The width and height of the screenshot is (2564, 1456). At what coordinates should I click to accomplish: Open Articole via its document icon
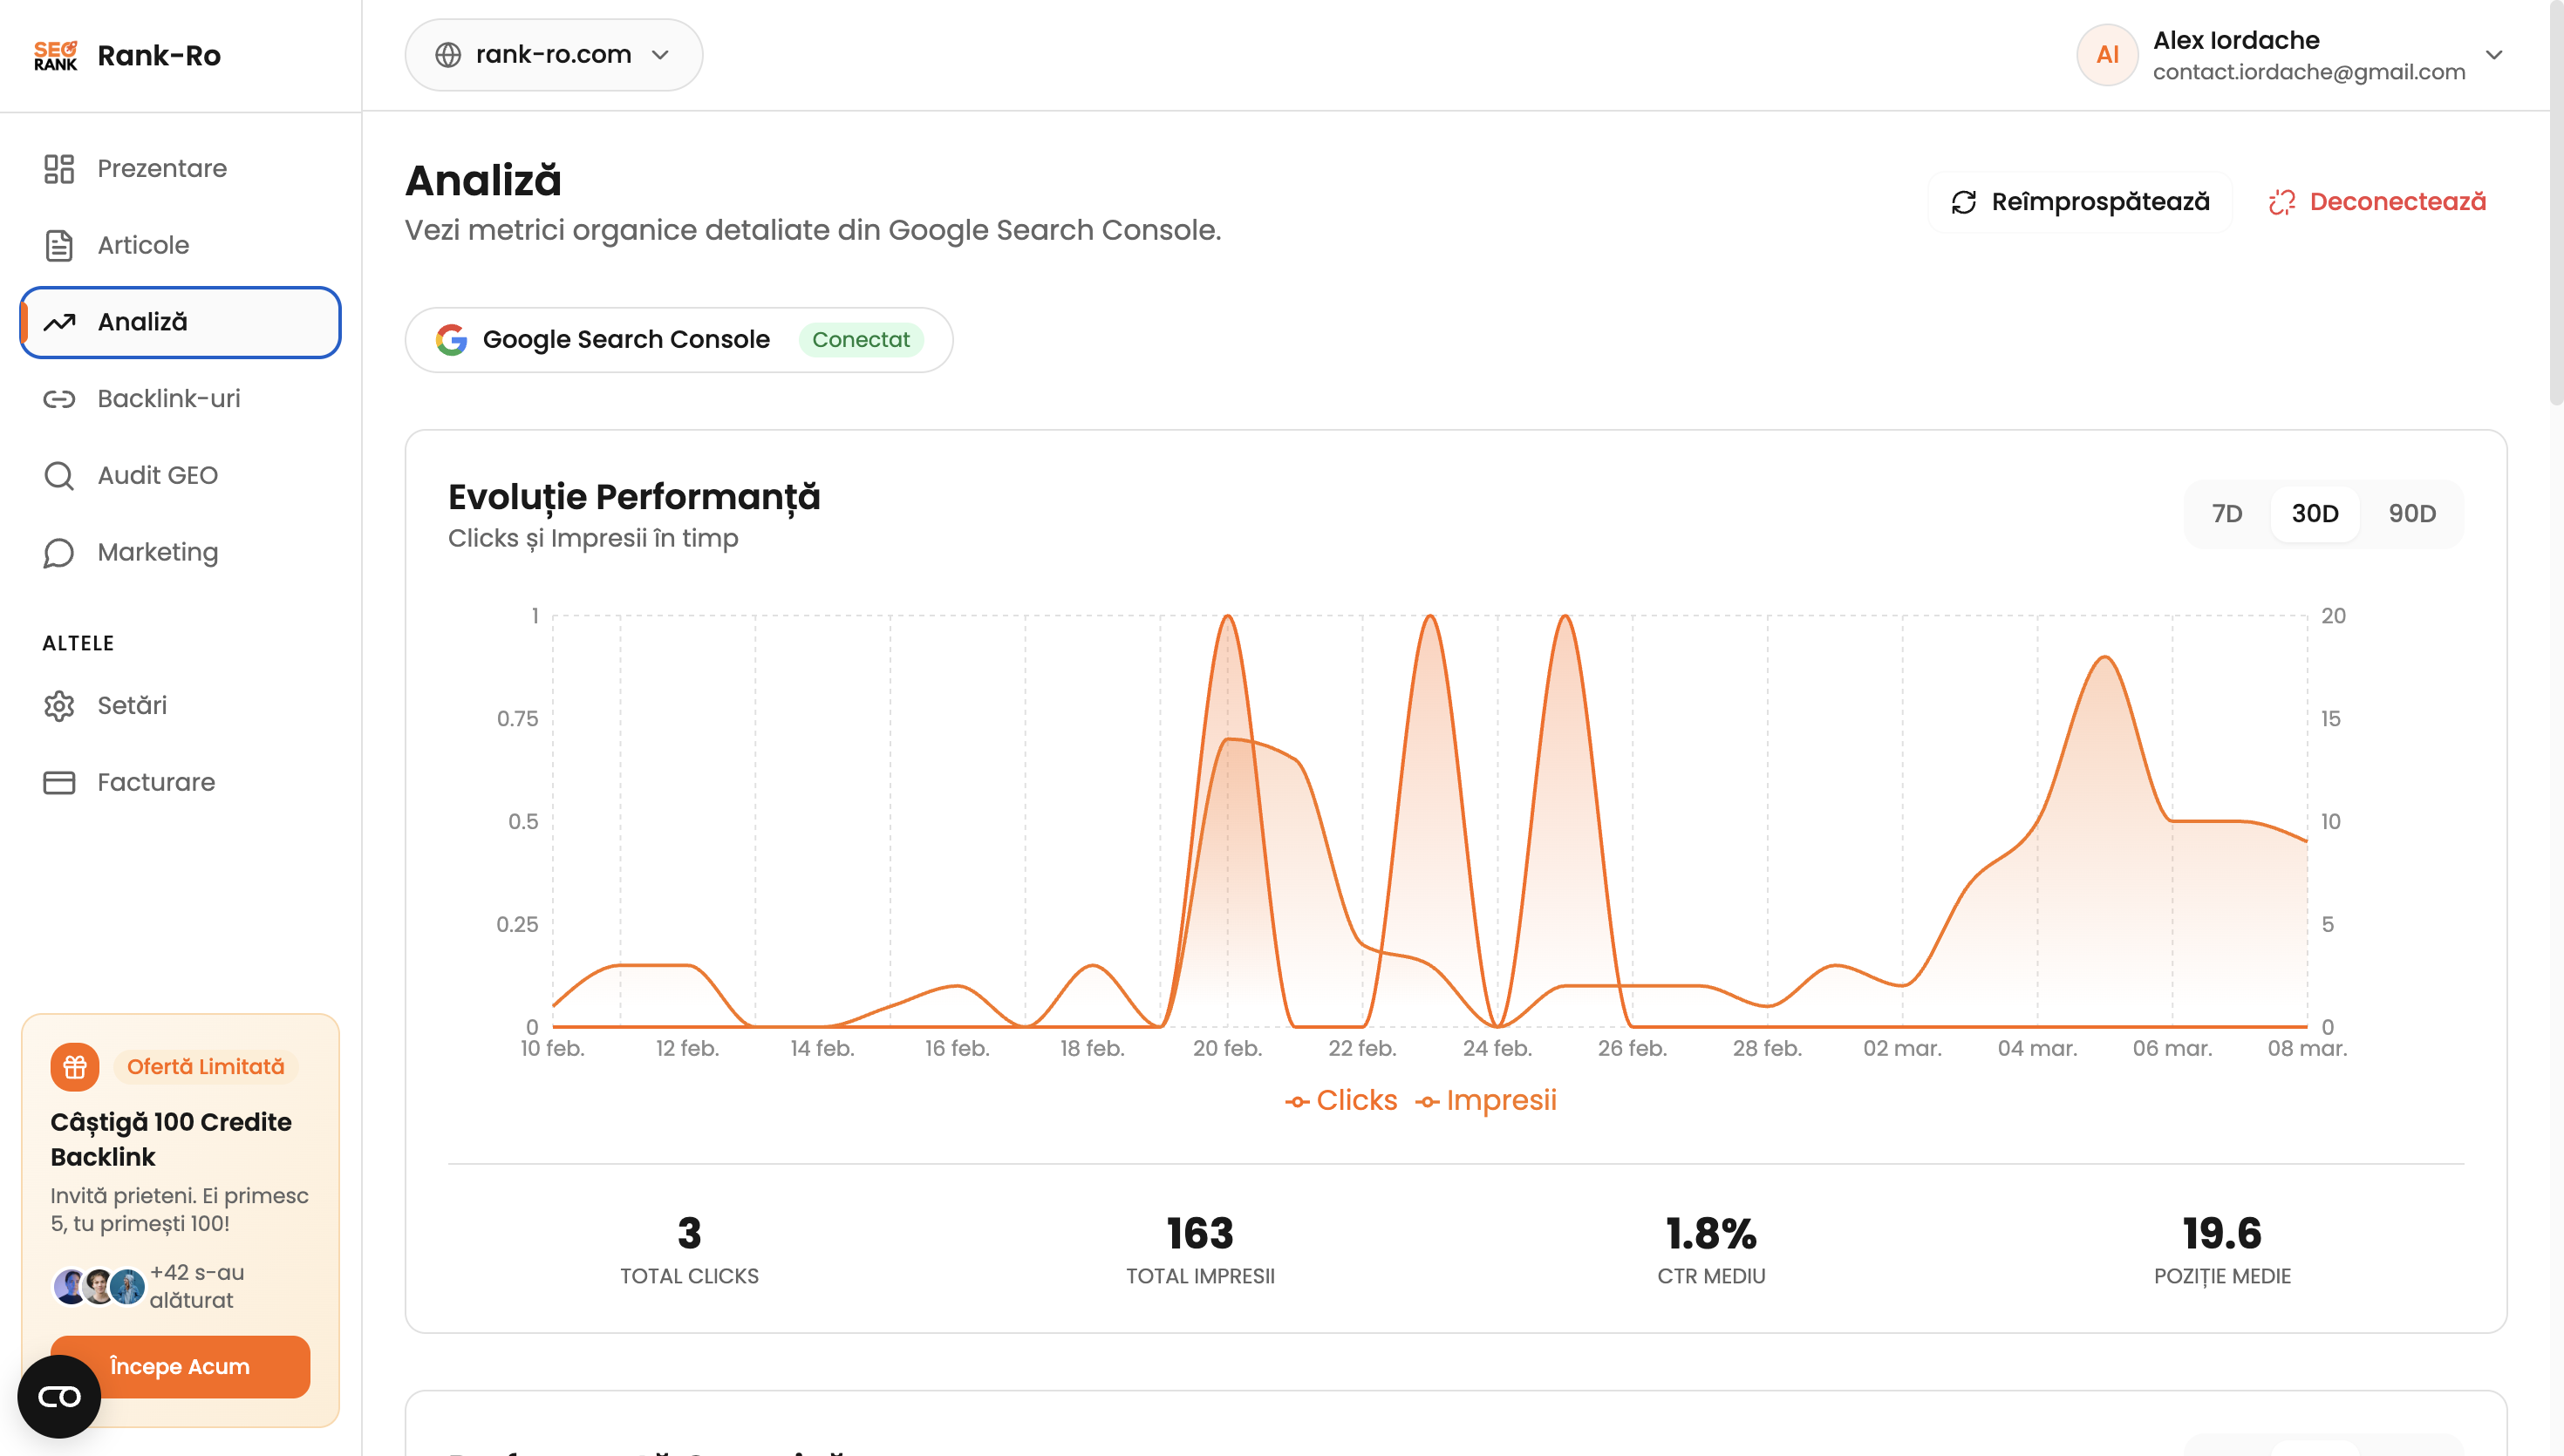click(59, 245)
